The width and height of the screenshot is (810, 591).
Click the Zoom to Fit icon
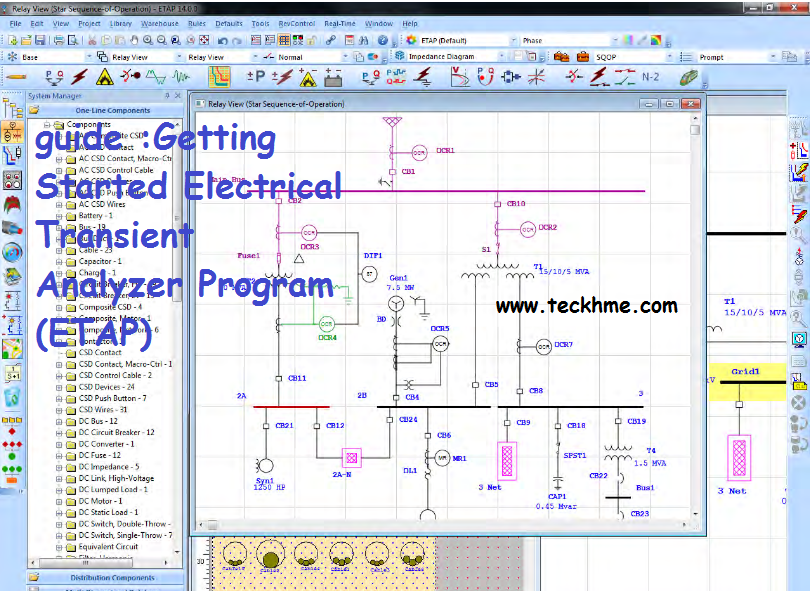pyautogui.click(x=205, y=40)
